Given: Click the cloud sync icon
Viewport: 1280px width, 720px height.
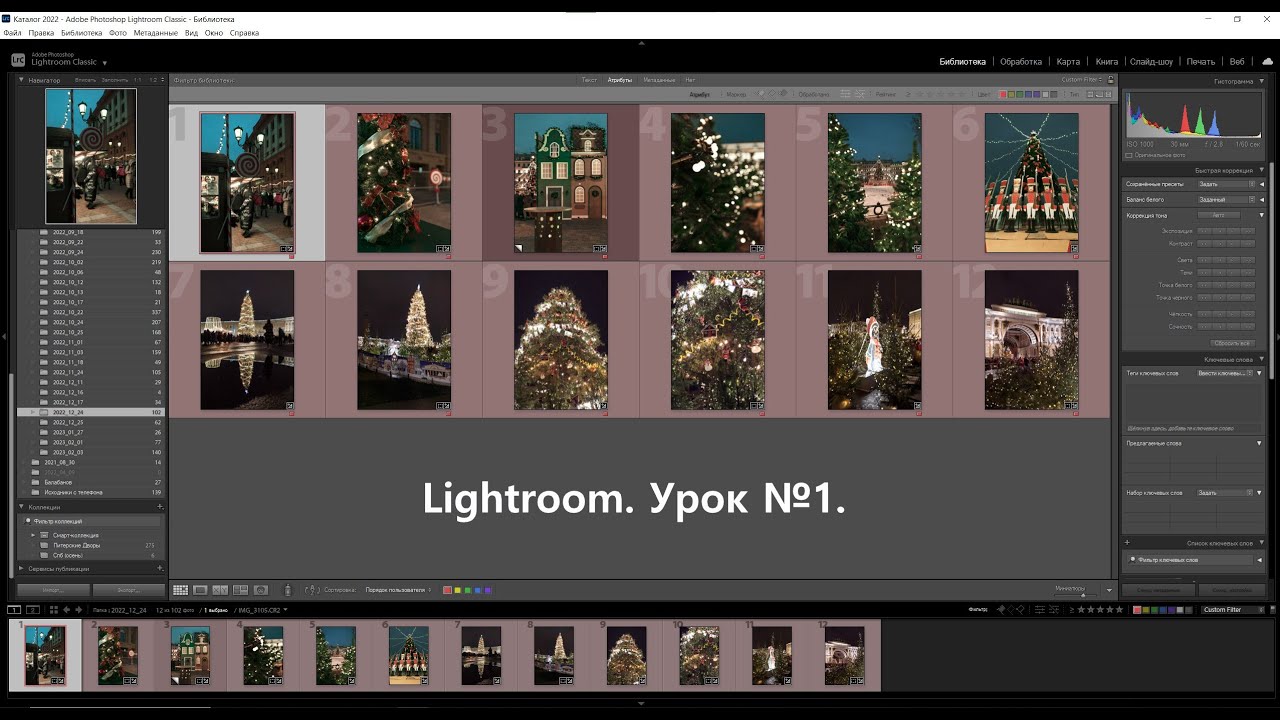Looking at the screenshot, I should (x=1268, y=61).
